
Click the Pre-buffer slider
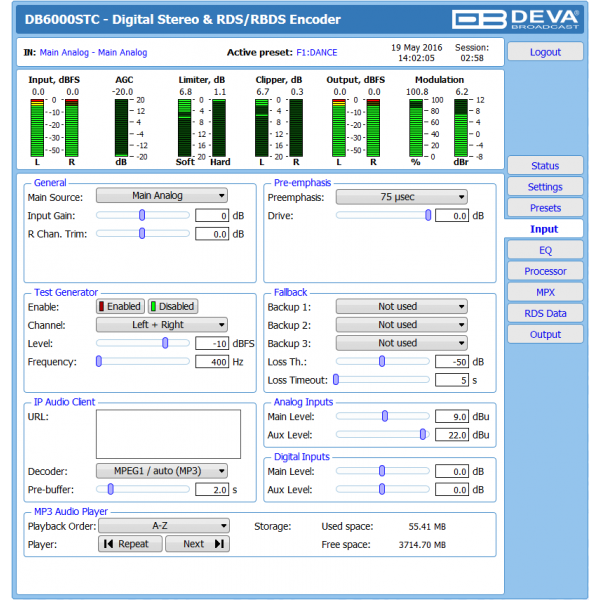coord(143,489)
